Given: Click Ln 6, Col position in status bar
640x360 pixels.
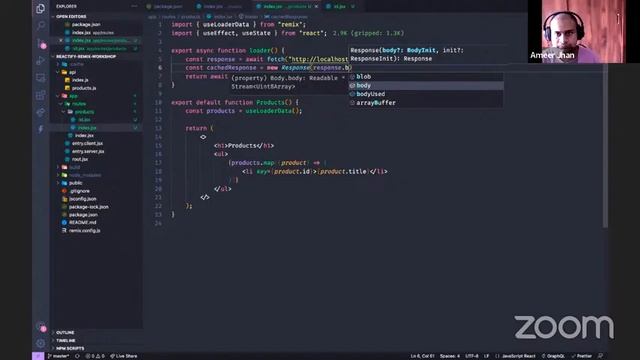Looking at the screenshot, I should click(422, 356).
